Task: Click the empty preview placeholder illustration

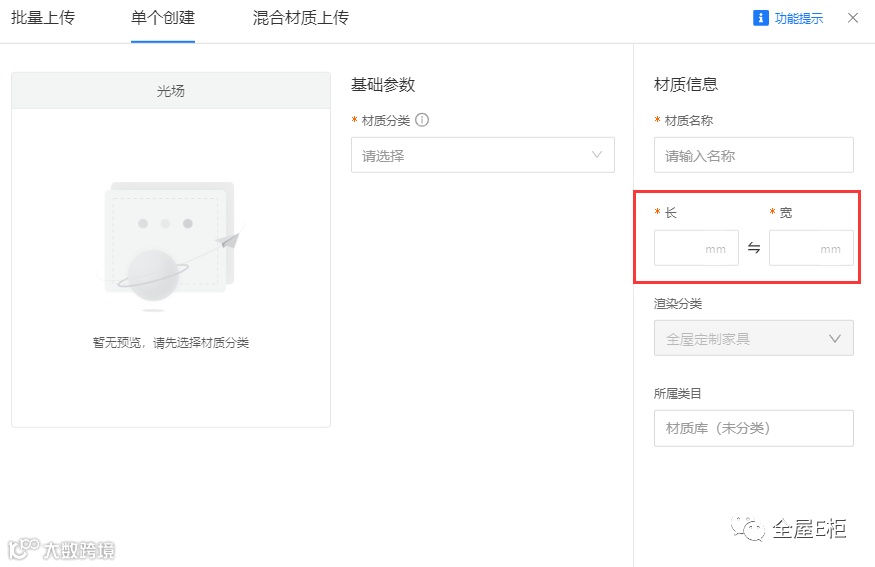Action: click(x=172, y=240)
